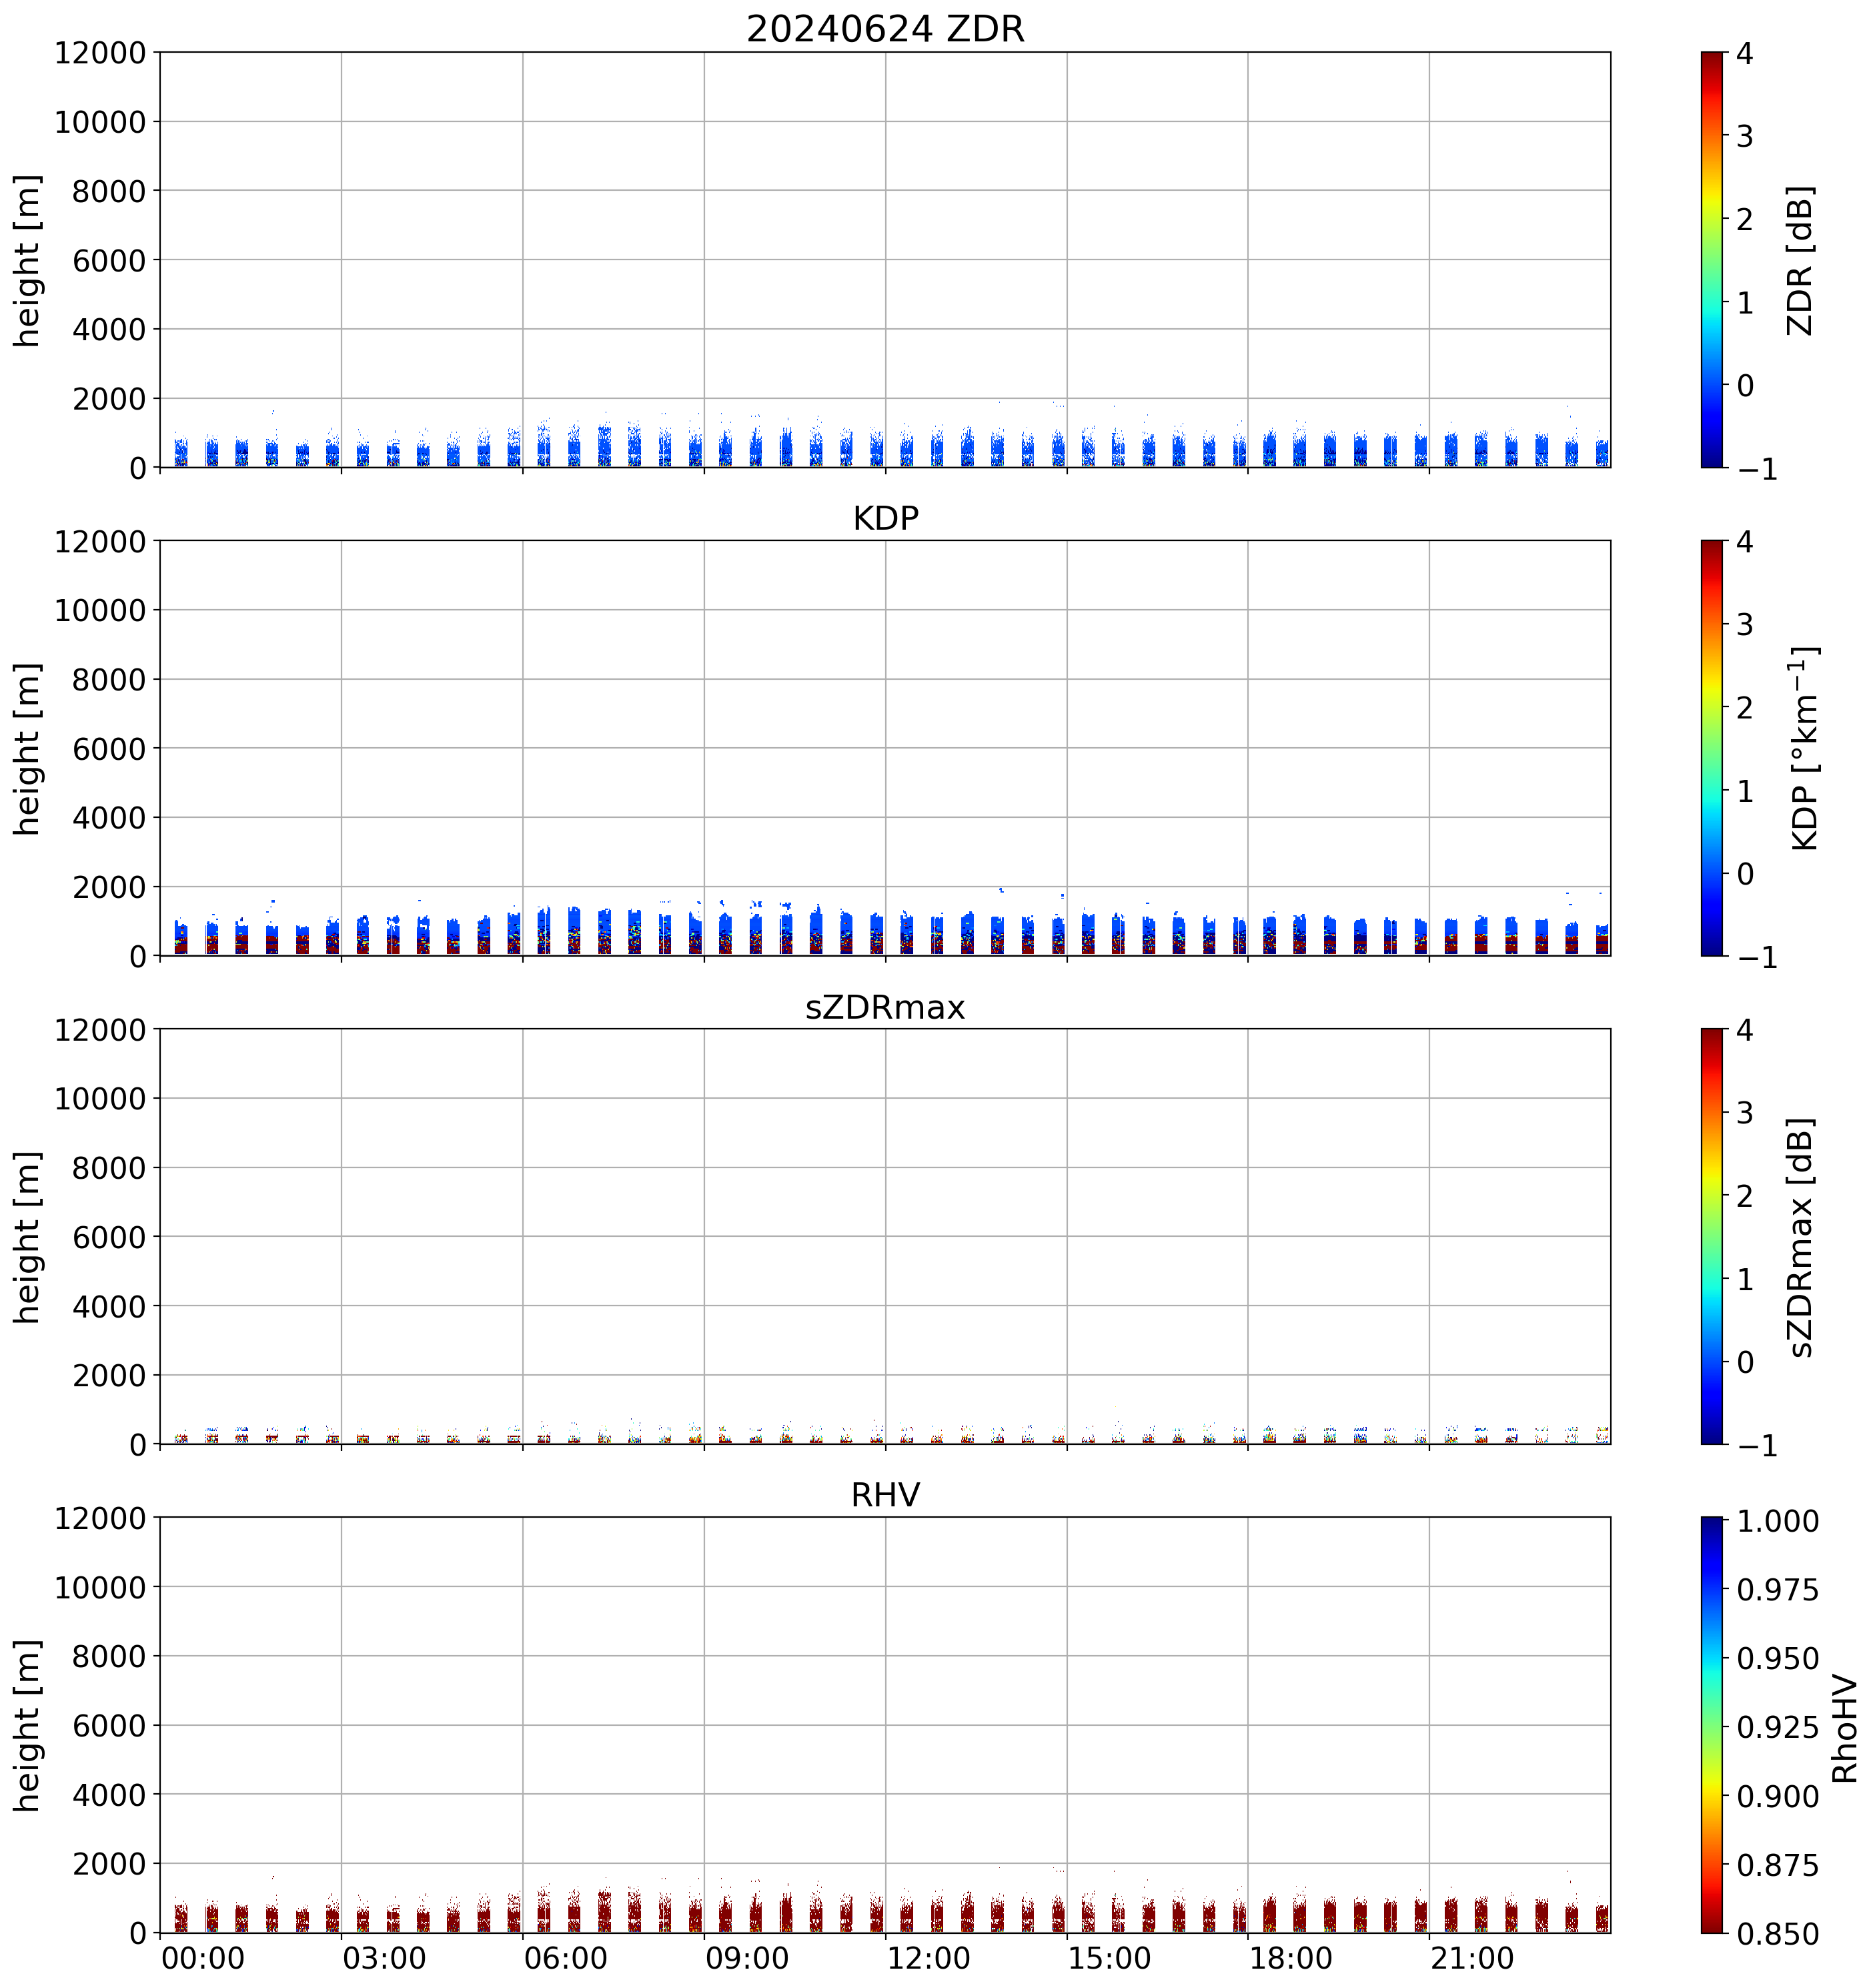Click the 00:00 time axis label

point(203,1958)
